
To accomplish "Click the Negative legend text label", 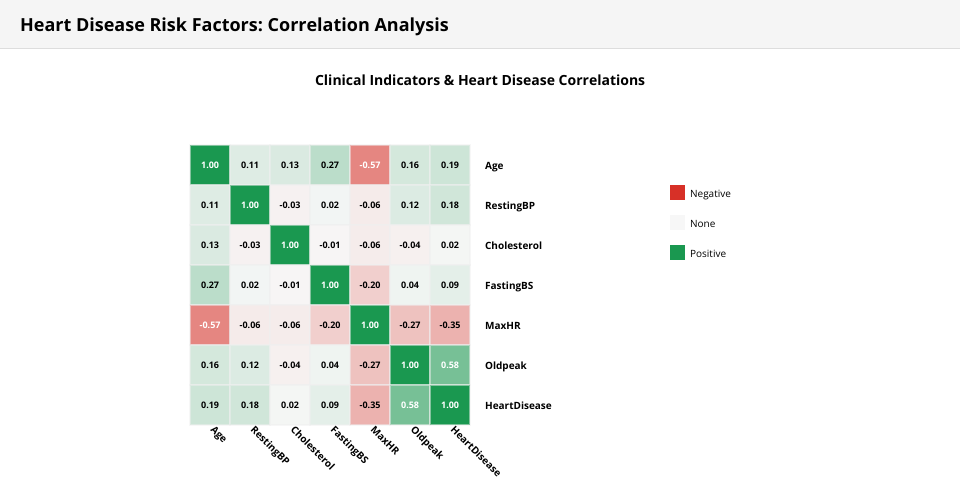I will tap(710, 193).
